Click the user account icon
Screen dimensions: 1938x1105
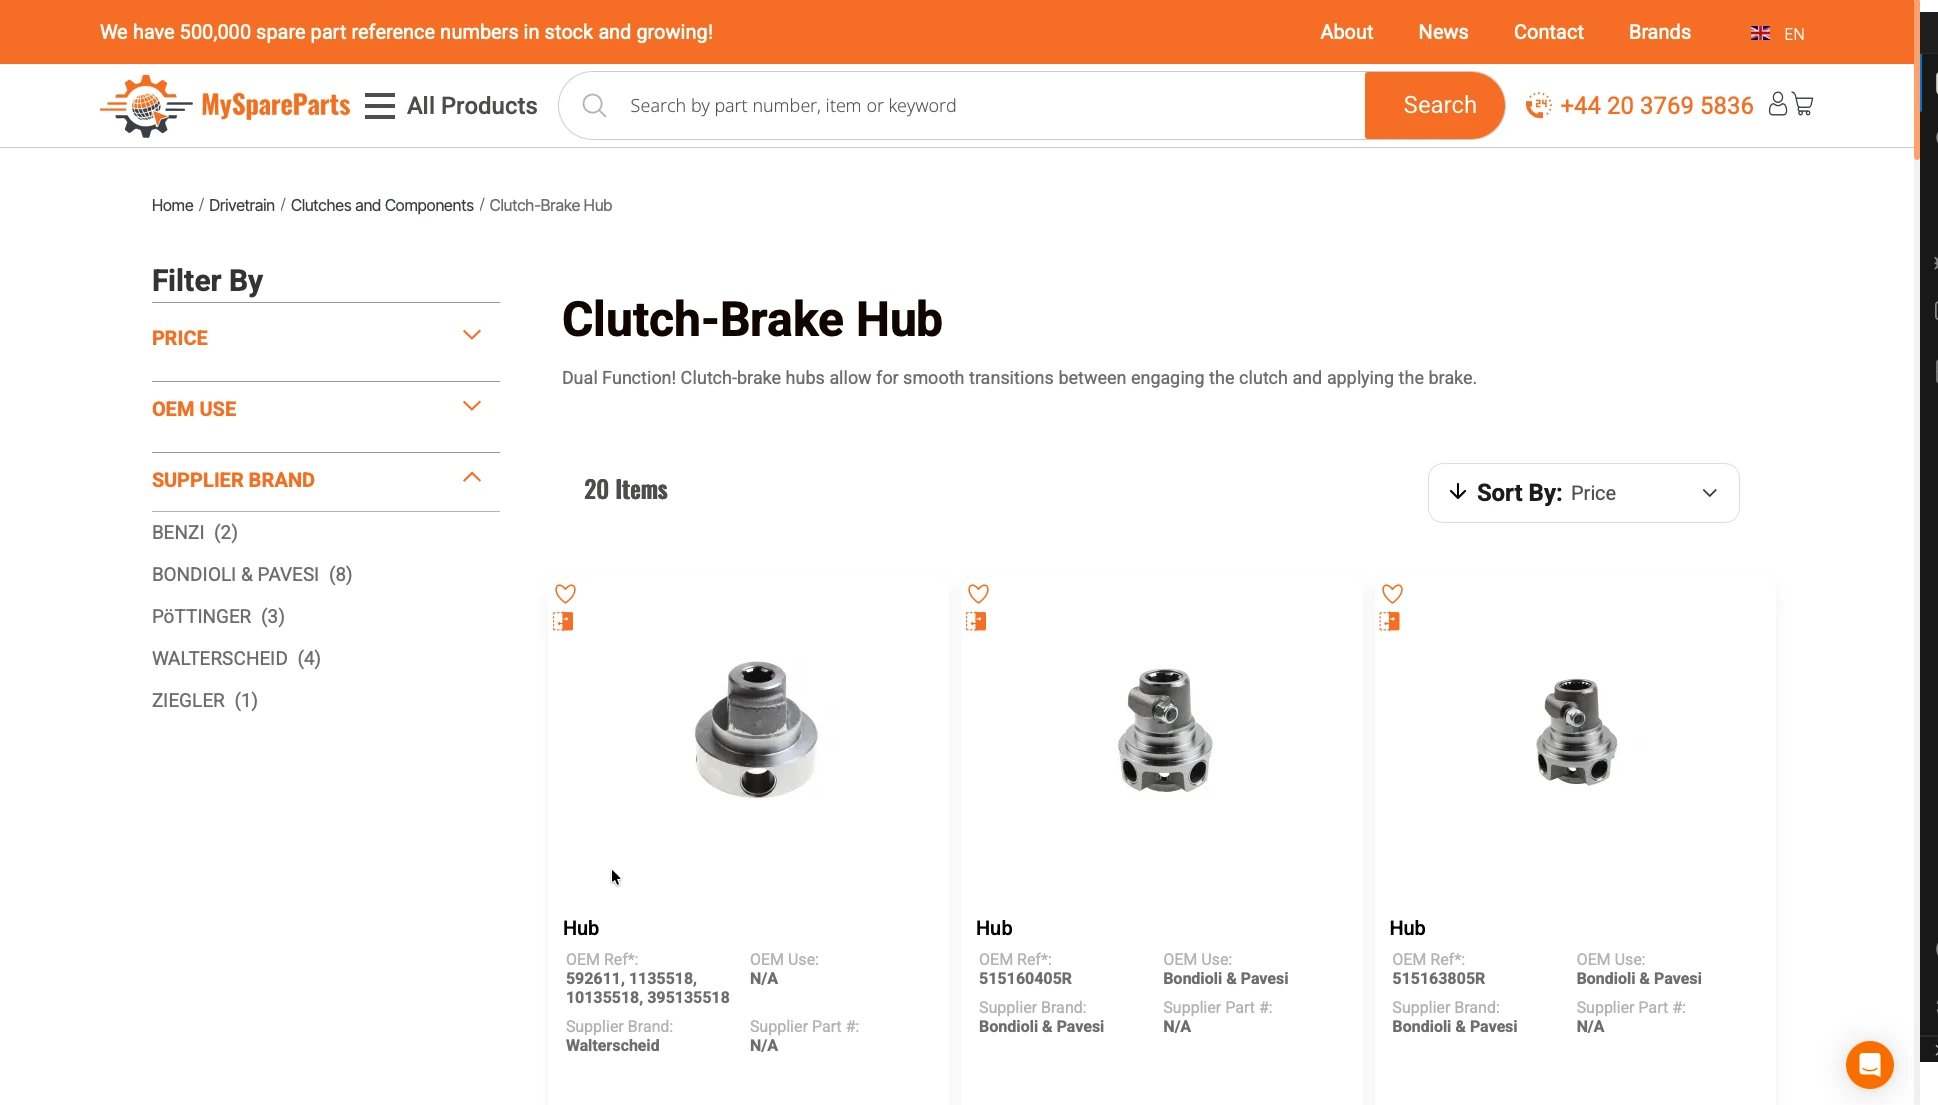(x=1778, y=105)
